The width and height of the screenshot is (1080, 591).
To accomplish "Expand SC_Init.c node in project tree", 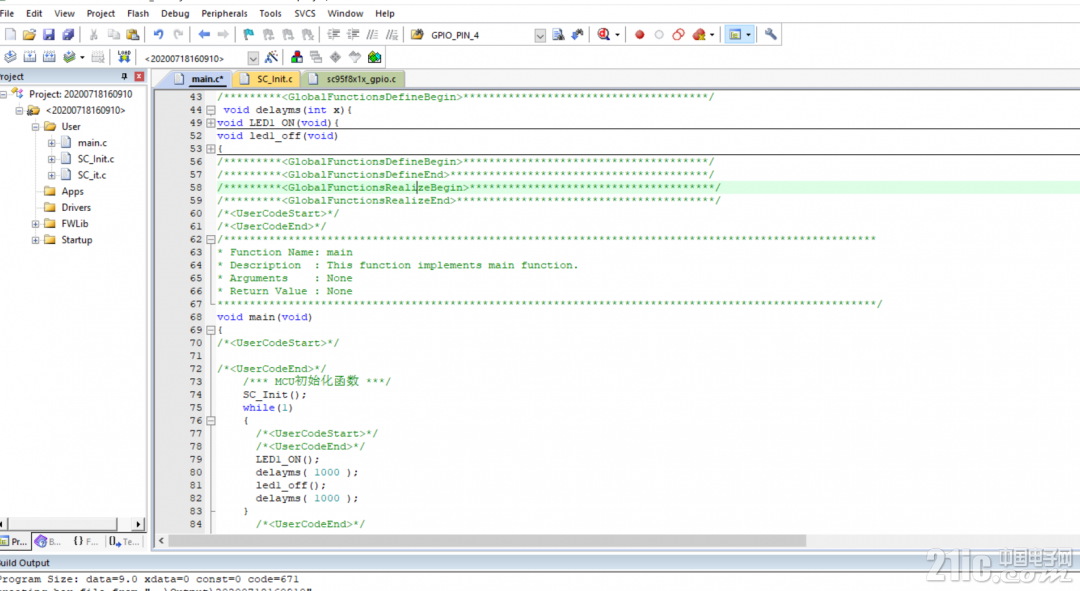I will click(x=52, y=159).
